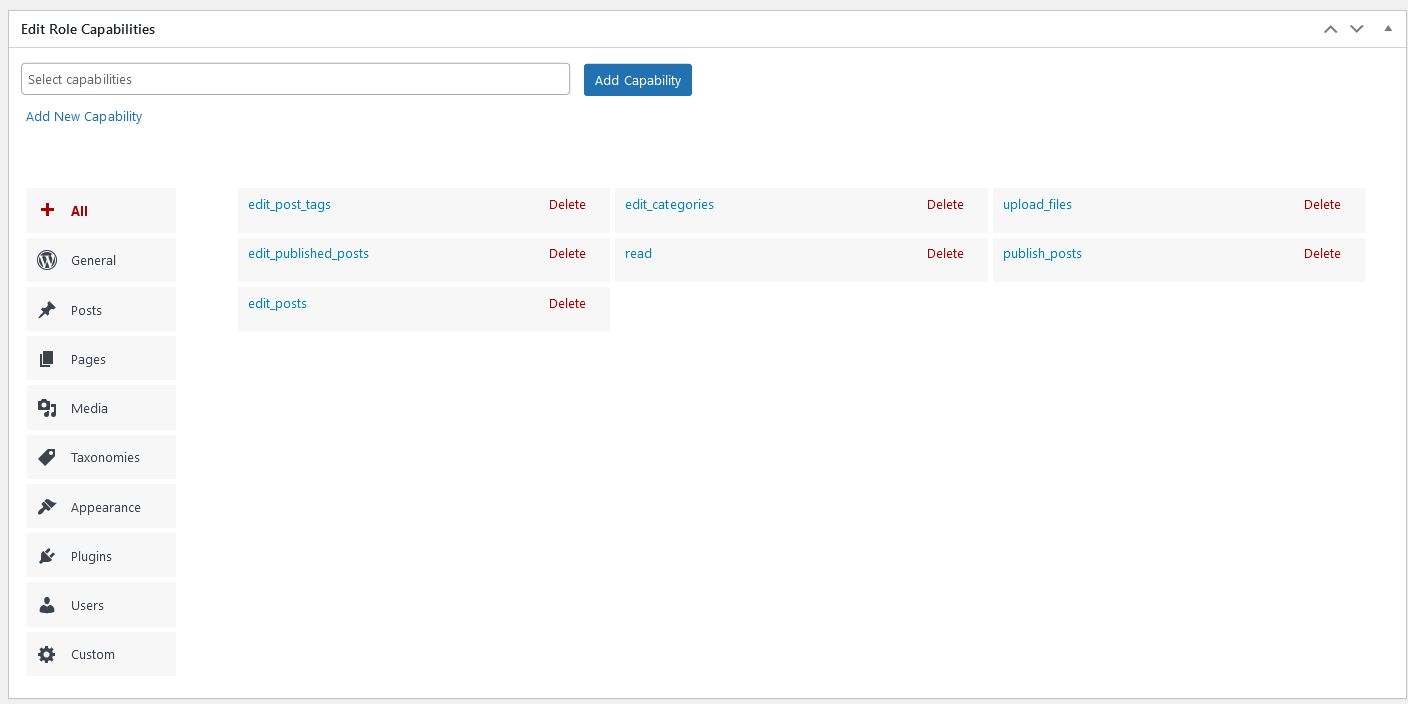This screenshot has width=1408, height=704.
Task: Delete the edit_post_tags capability
Action: tap(567, 204)
